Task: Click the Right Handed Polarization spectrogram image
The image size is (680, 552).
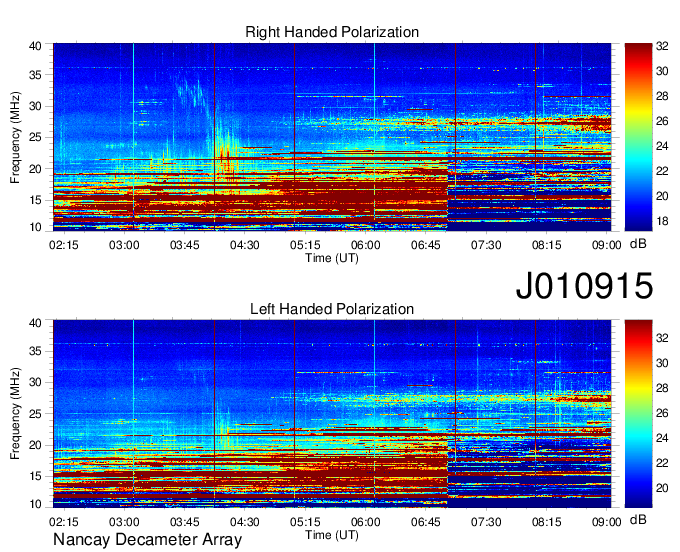Action: tap(332, 137)
